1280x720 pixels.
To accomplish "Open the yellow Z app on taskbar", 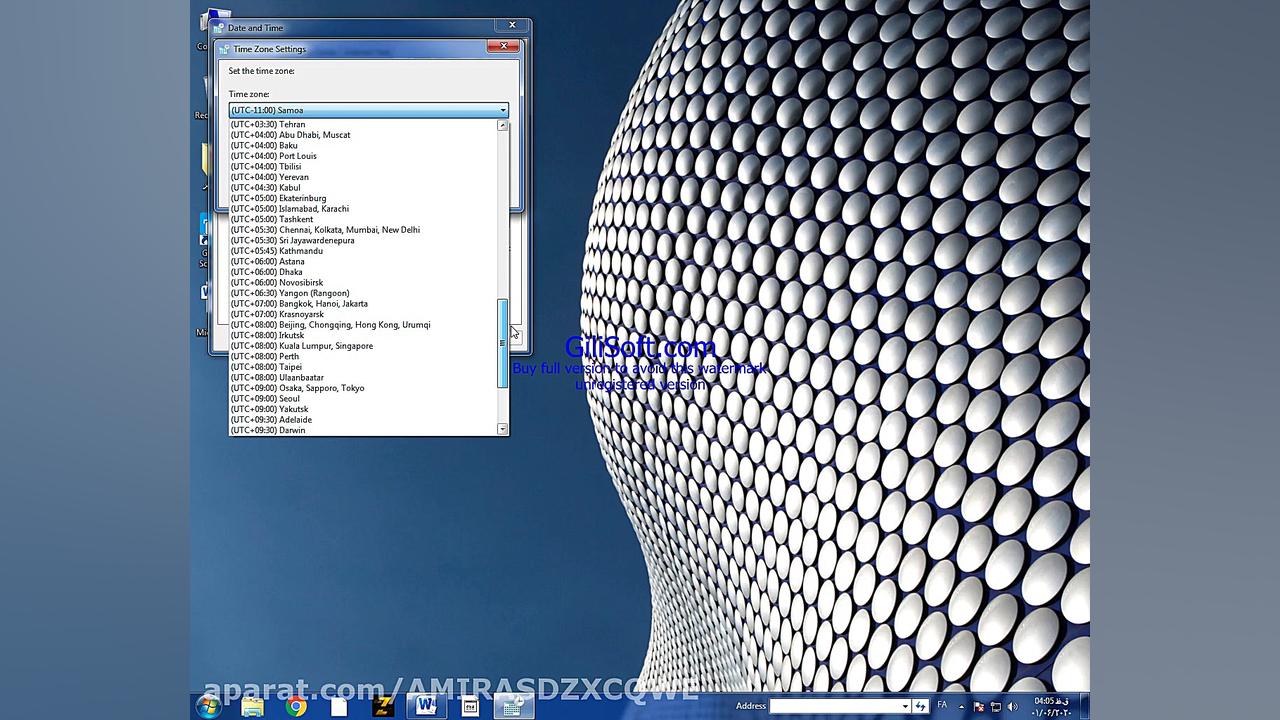I will click(383, 706).
